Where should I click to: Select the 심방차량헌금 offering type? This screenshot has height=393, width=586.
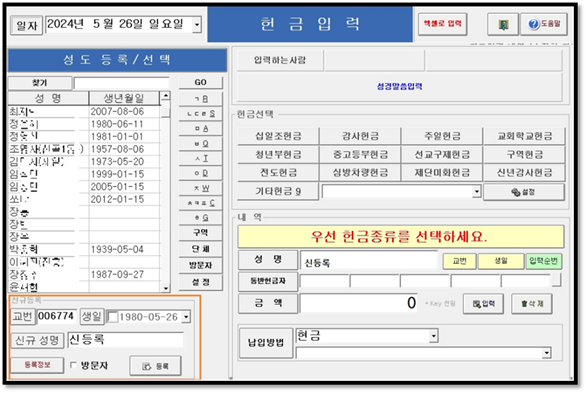click(x=360, y=173)
